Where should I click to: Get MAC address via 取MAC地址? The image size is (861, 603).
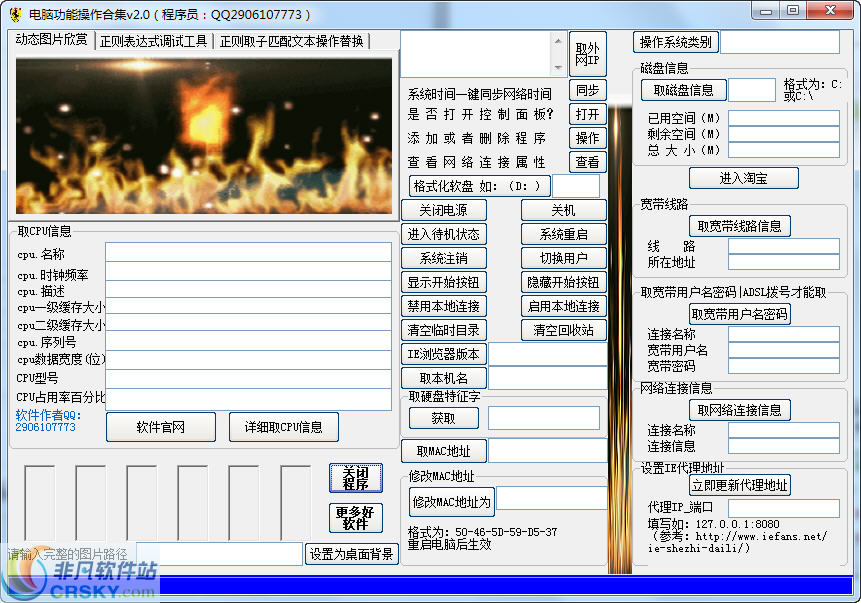tap(444, 450)
